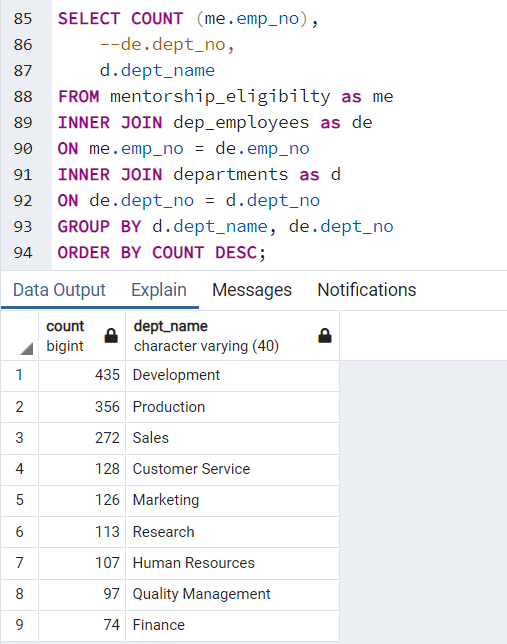Place cursor on the commented de.dept_no line
This screenshot has width=507, height=644.
tap(167, 44)
